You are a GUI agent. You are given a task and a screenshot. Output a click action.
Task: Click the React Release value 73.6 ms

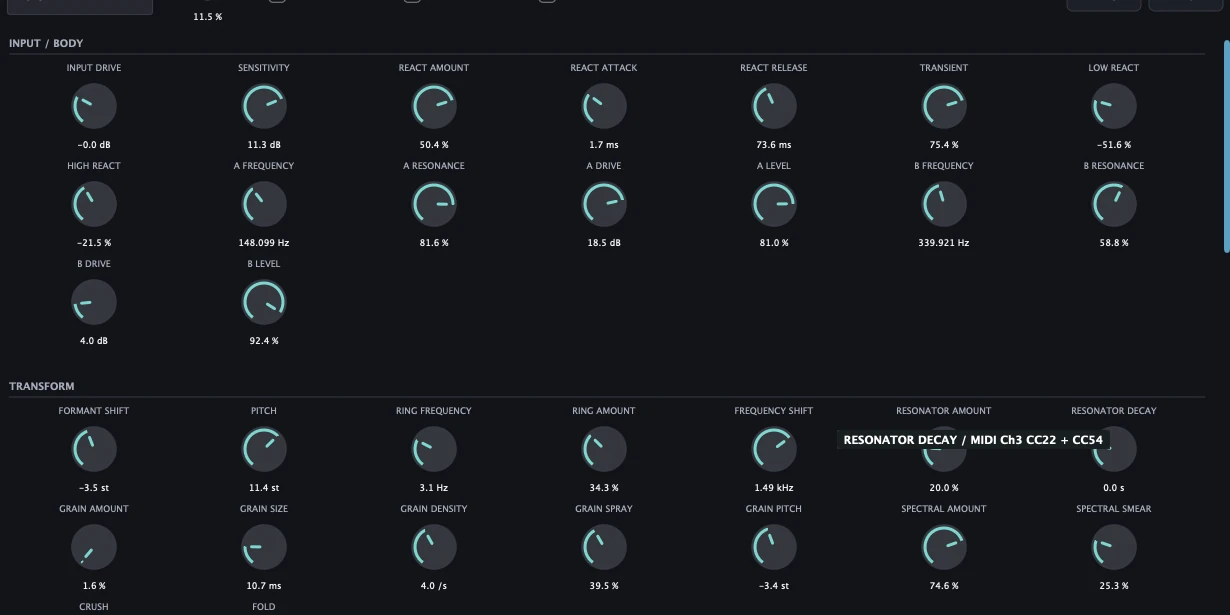[774, 145]
